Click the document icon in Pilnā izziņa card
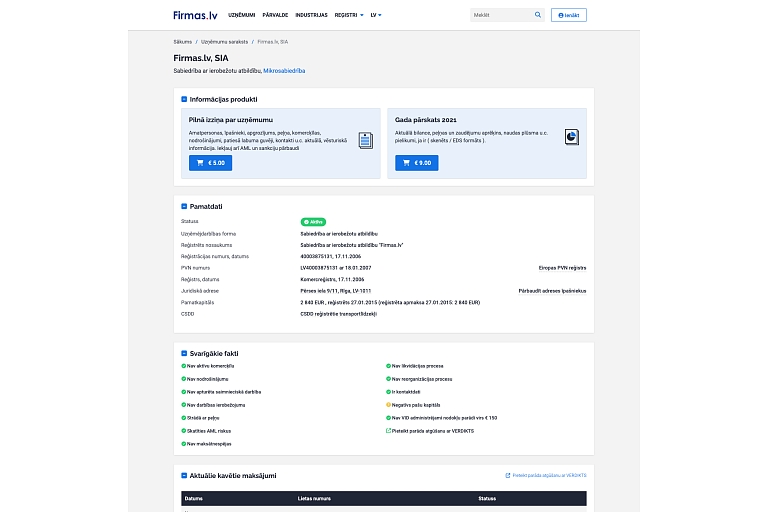 point(365,141)
